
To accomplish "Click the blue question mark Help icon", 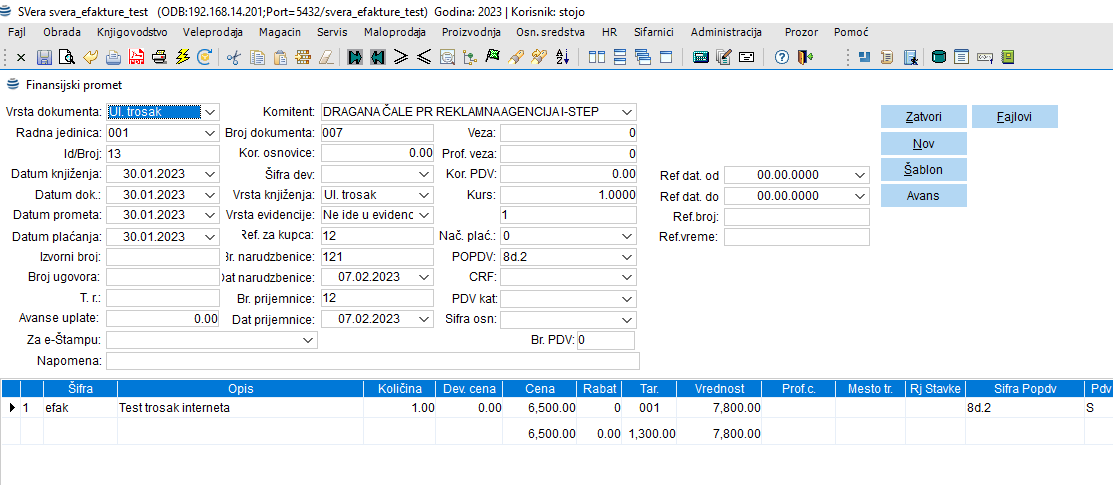I will pyautogui.click(x=783, y=57).
